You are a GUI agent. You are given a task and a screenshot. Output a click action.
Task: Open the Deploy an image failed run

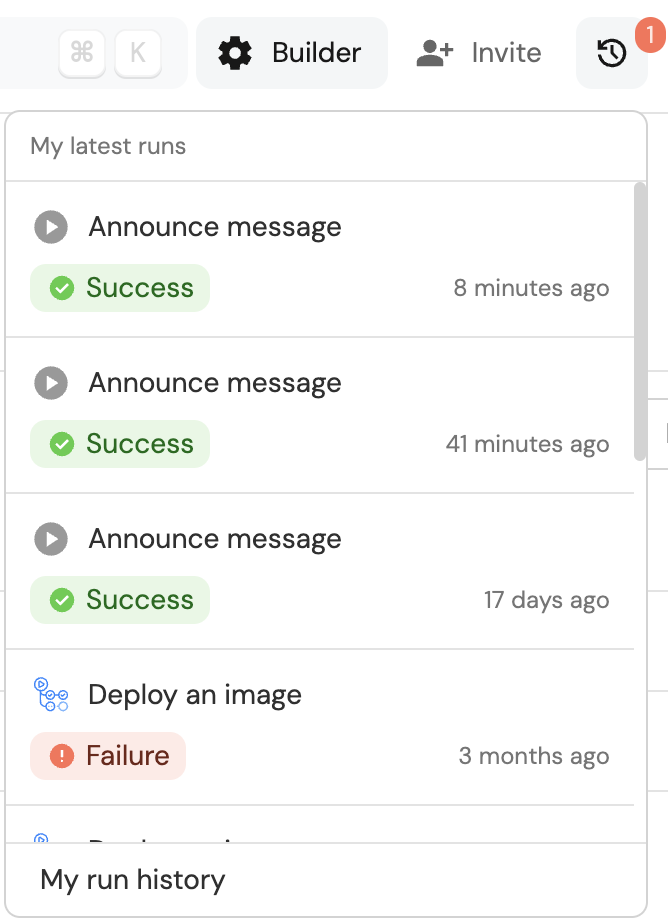click(195, 695)
